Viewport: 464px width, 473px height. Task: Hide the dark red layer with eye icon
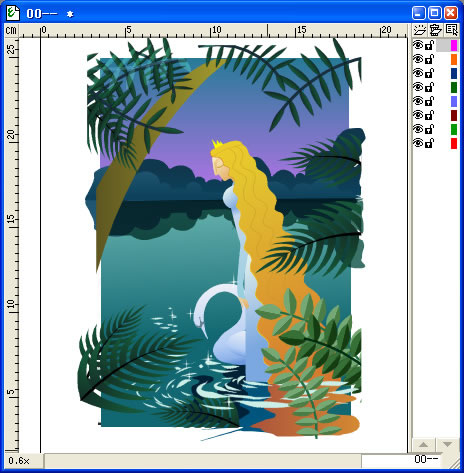418,115
